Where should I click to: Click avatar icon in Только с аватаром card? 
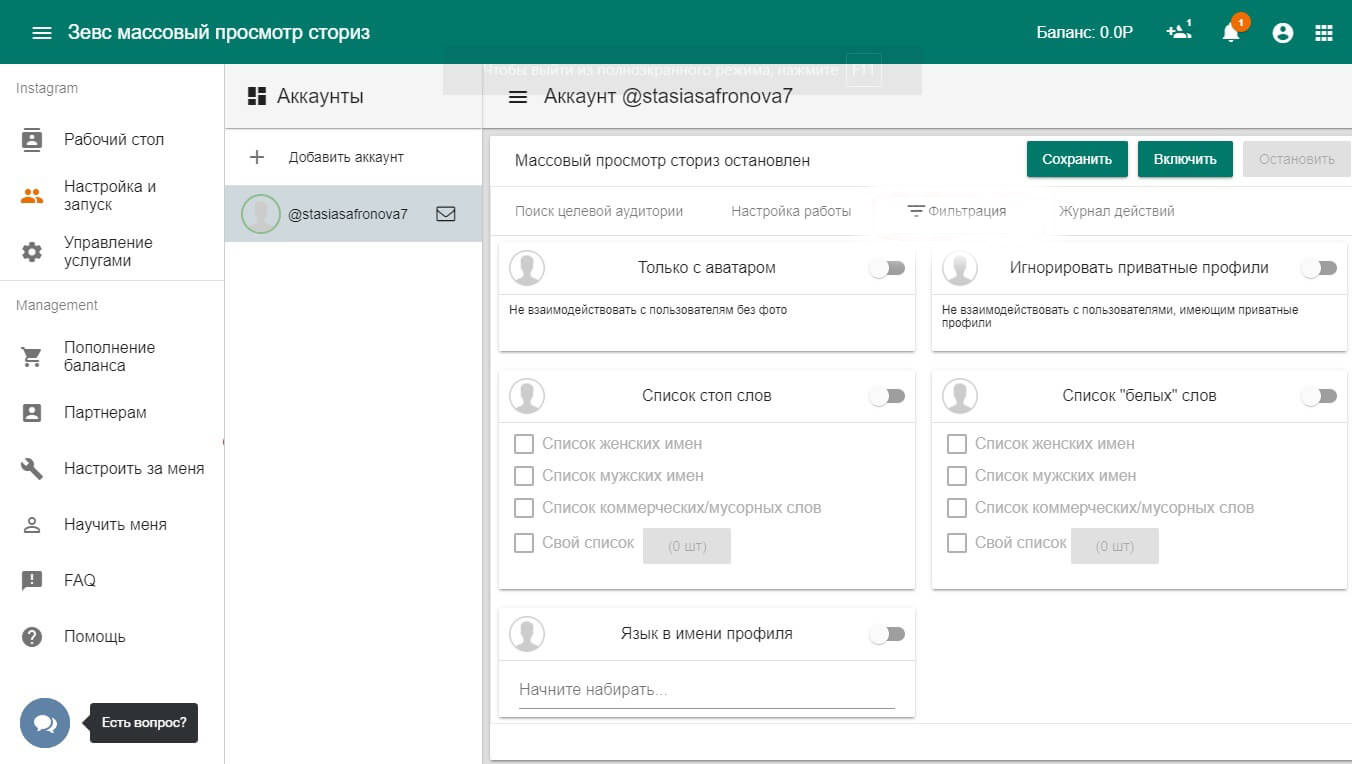[527, 268]
